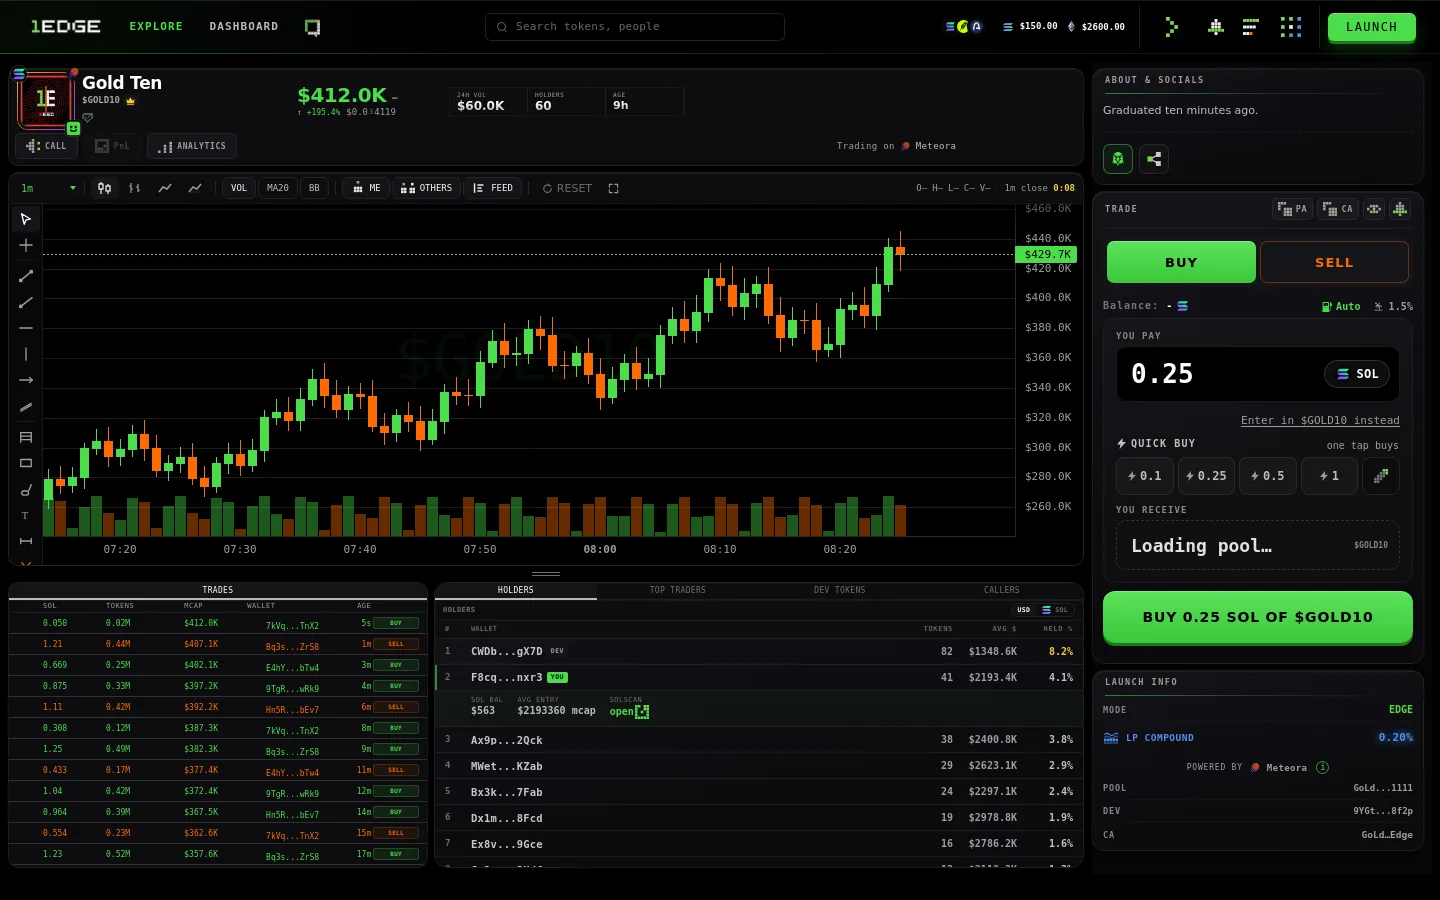Click the search tokens, people field

pos(635,27)
